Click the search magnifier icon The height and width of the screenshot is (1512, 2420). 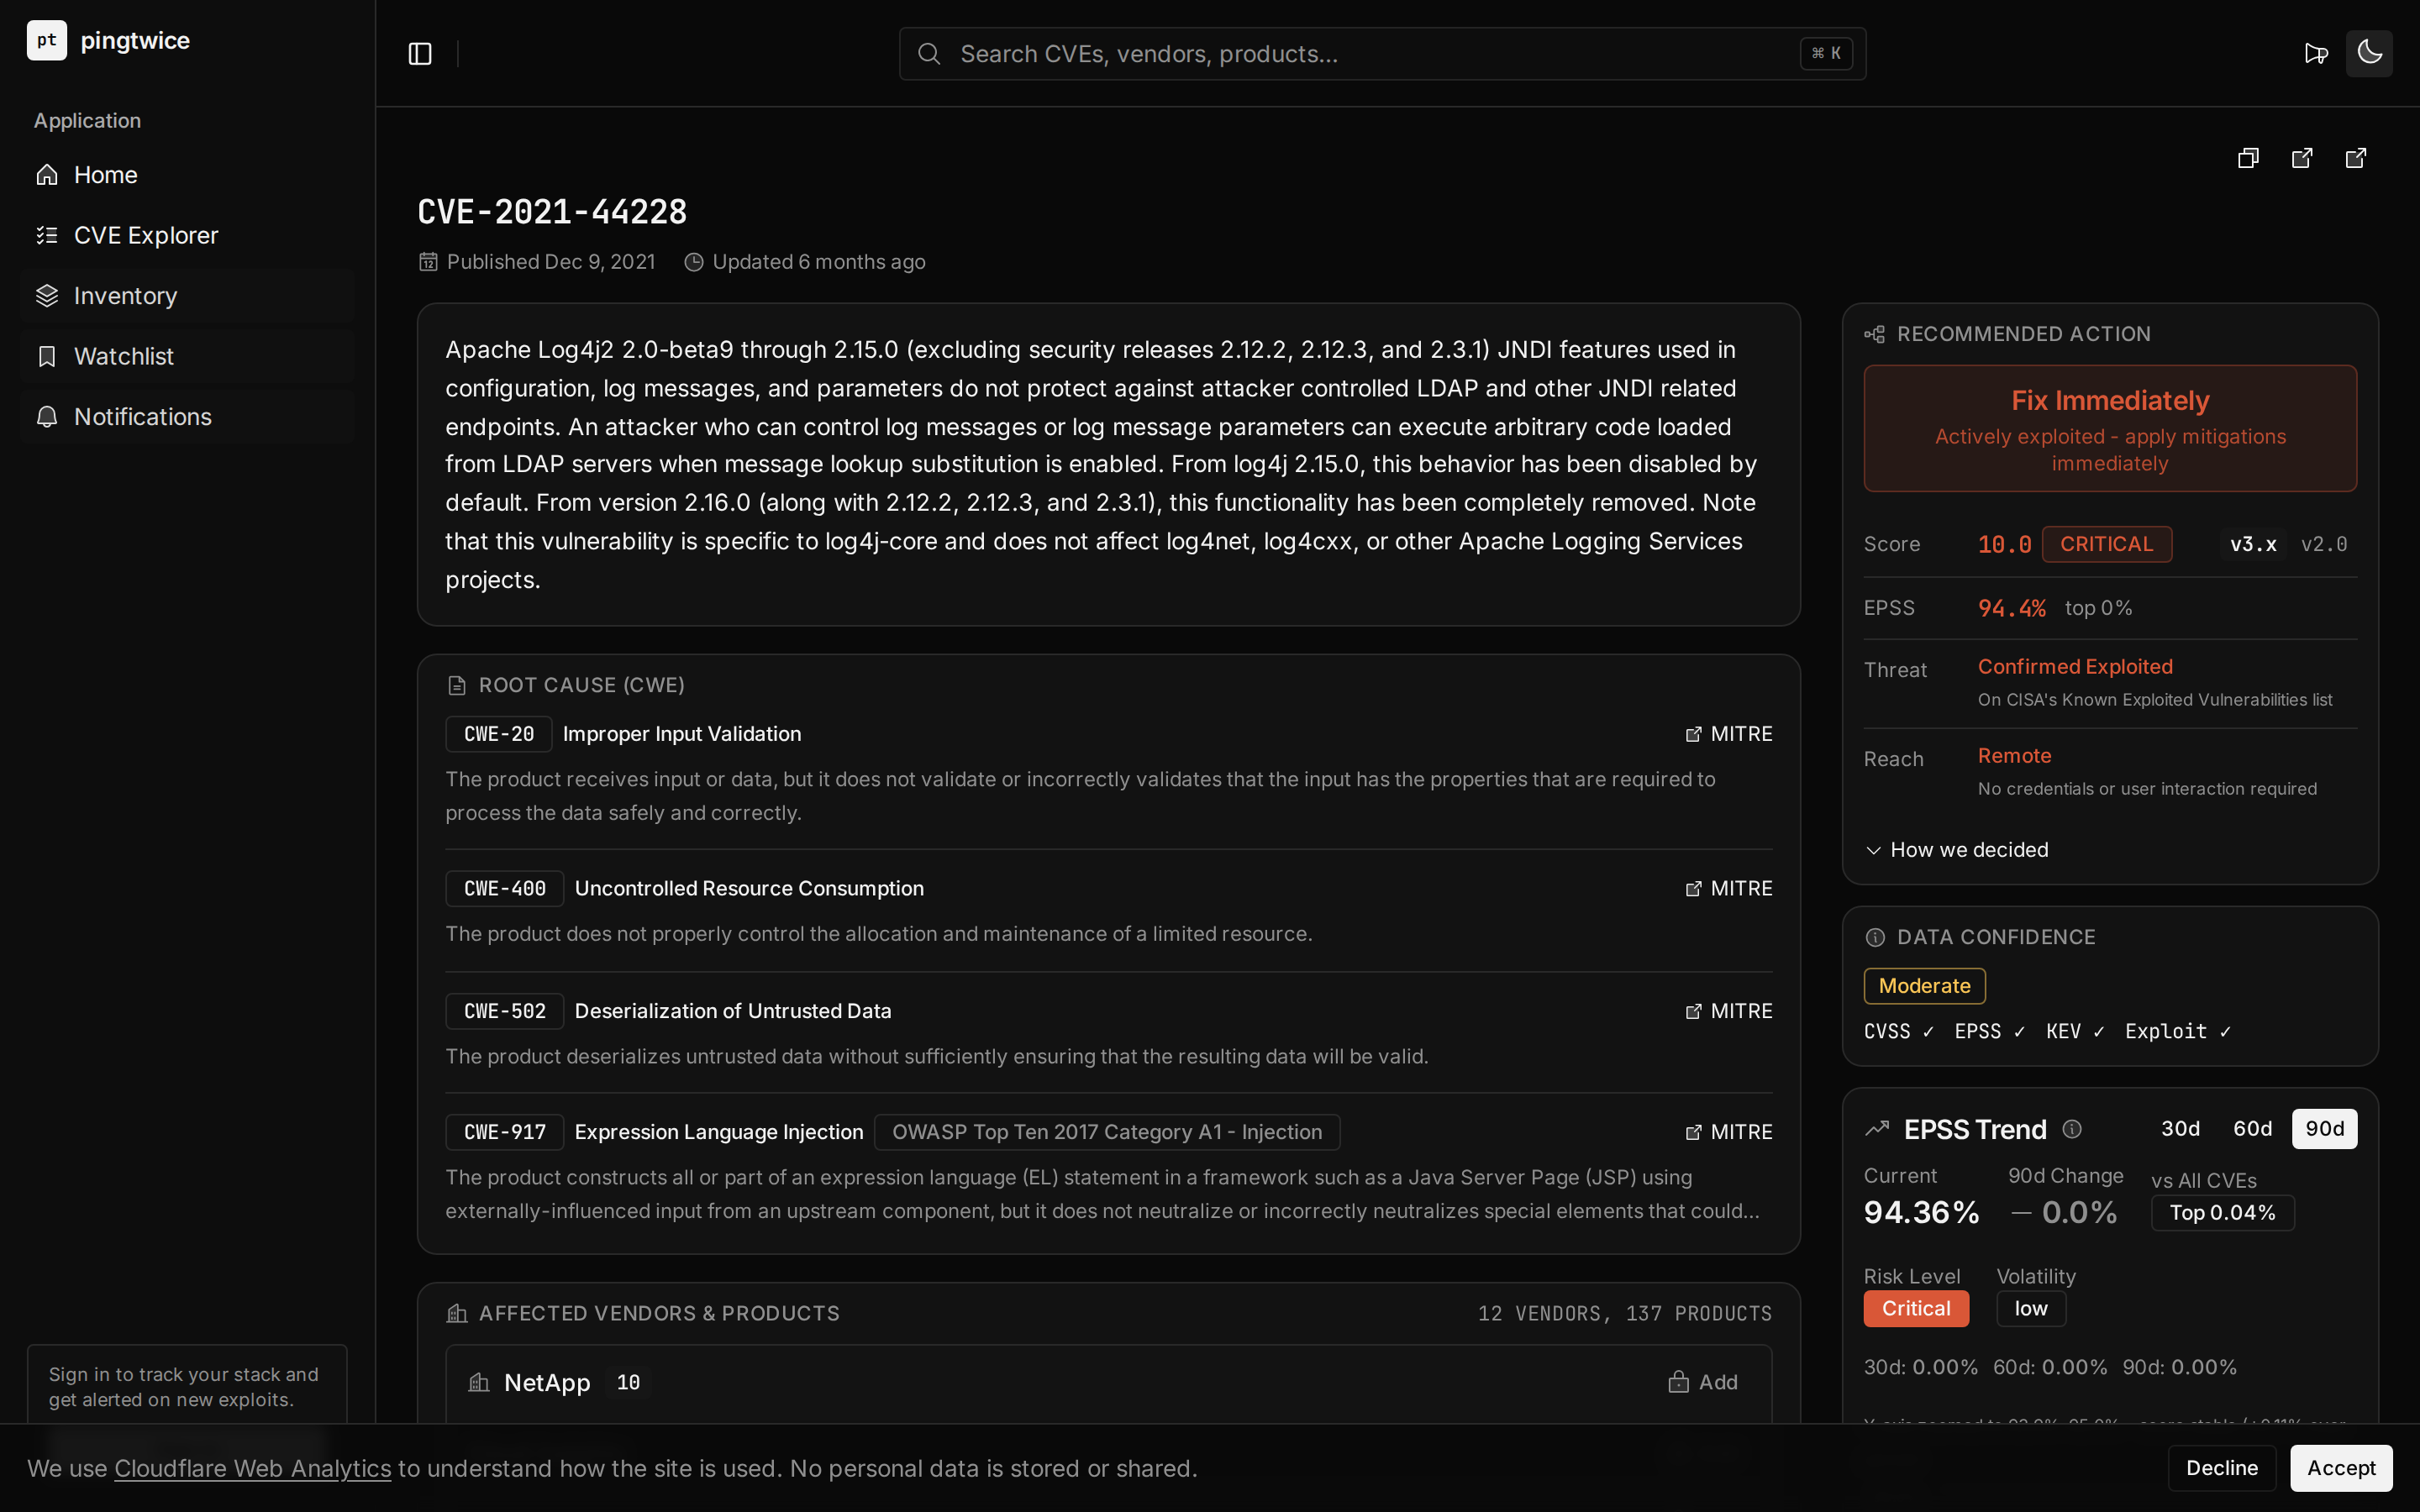[929, 54]
